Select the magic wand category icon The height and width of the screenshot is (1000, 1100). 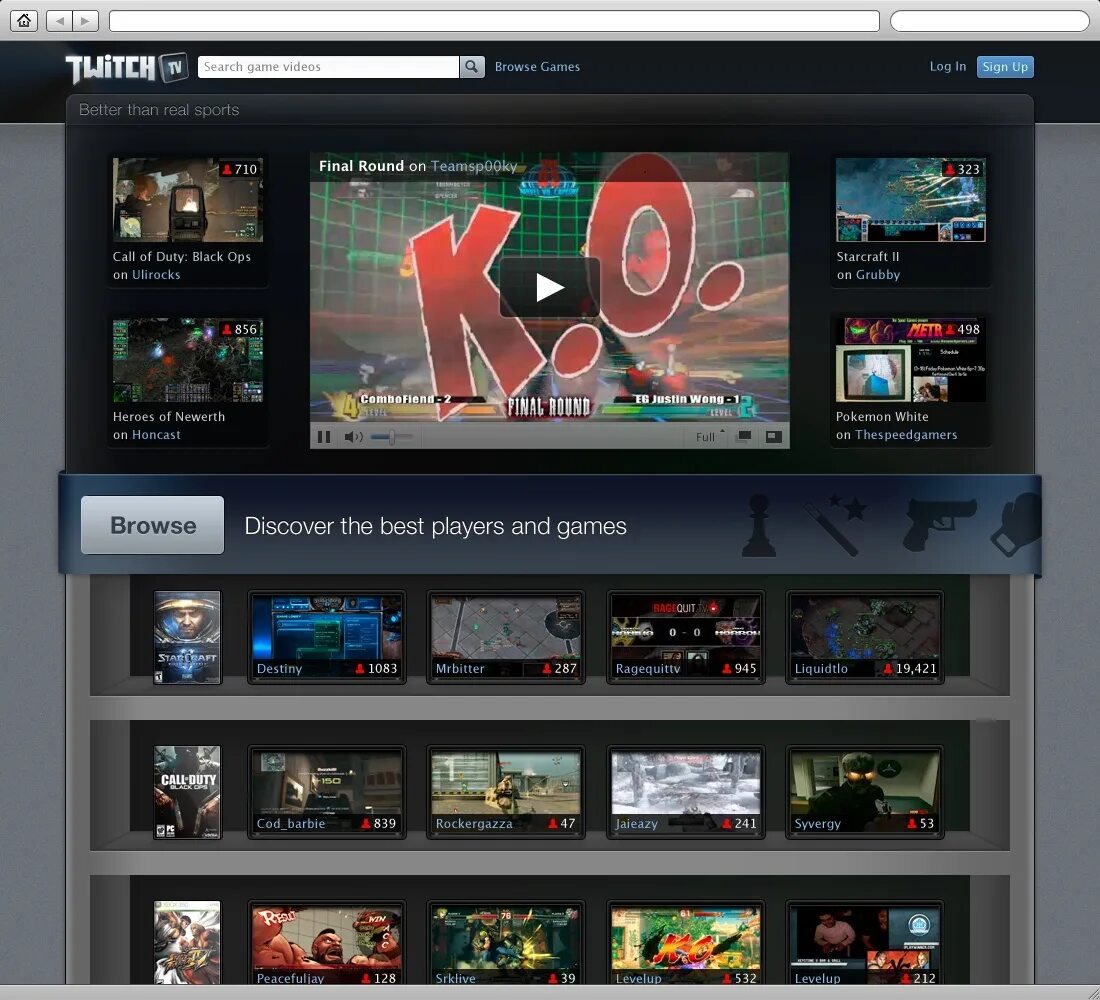pos(835,524)
